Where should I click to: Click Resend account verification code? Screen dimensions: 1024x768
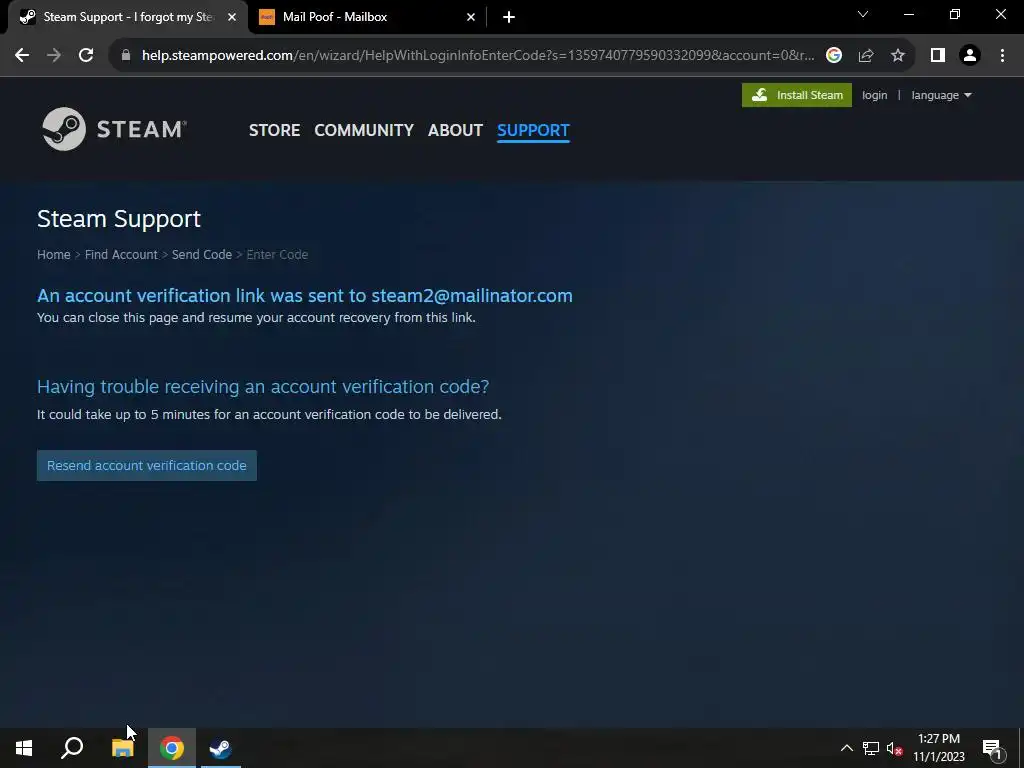pos(147,466)
